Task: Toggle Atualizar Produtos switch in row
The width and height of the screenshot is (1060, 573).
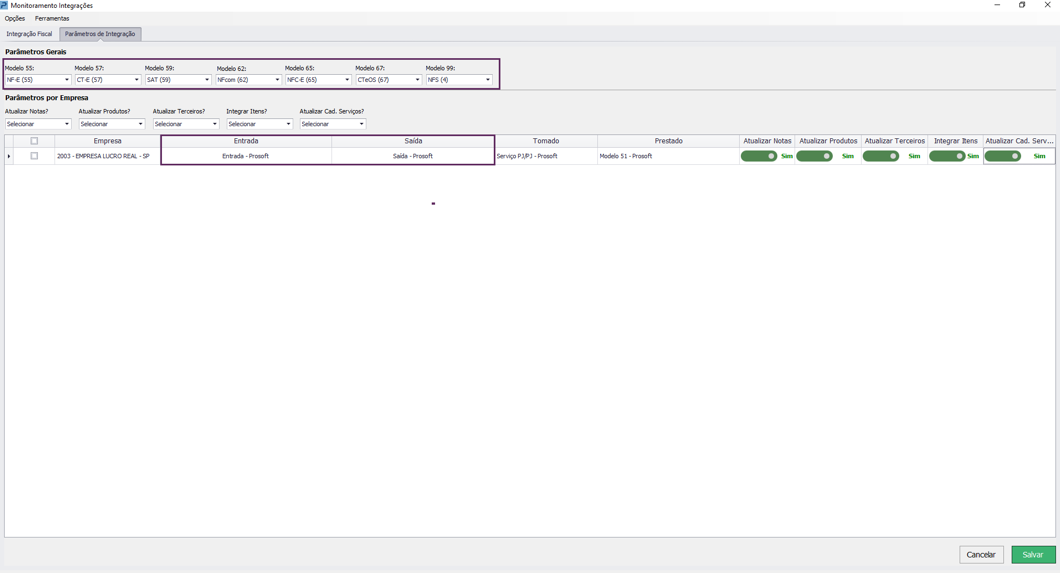Action: pos(815,156)
